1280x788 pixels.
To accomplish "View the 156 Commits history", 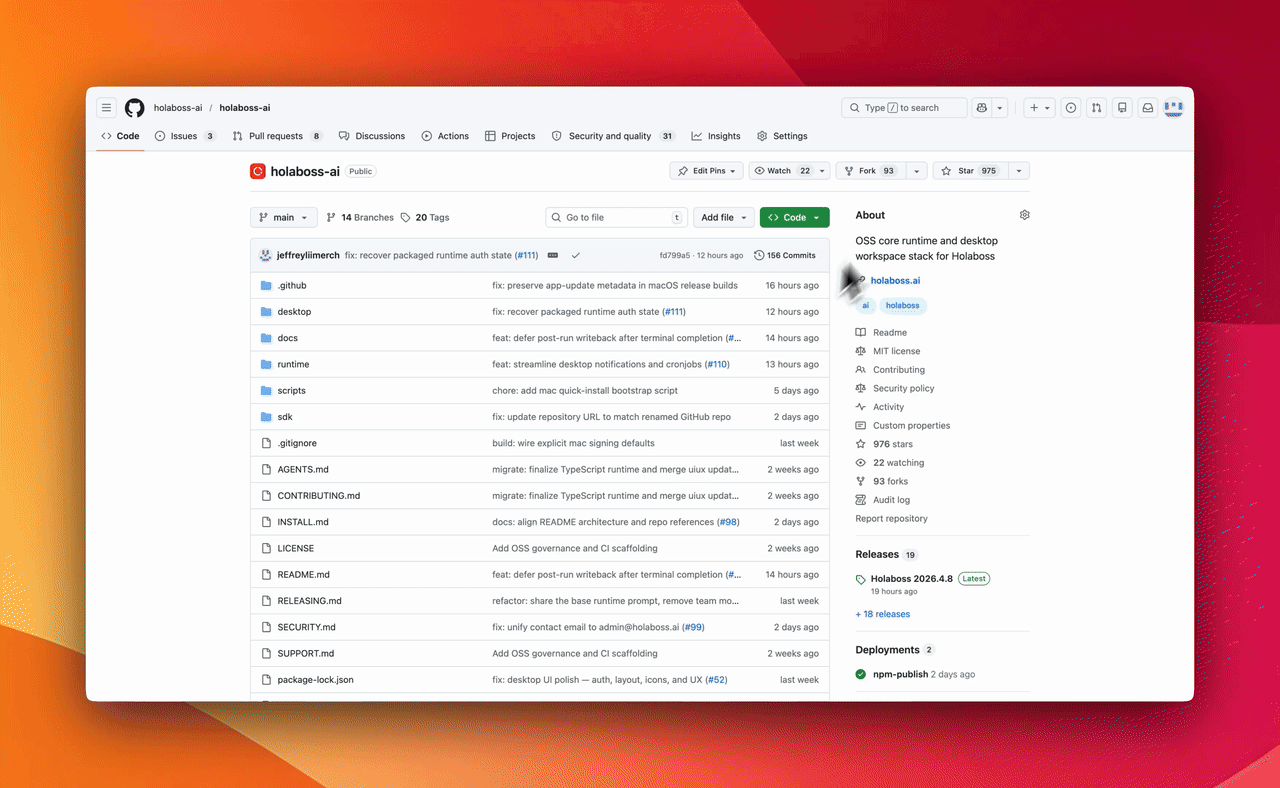I will (x=785, y=255).
